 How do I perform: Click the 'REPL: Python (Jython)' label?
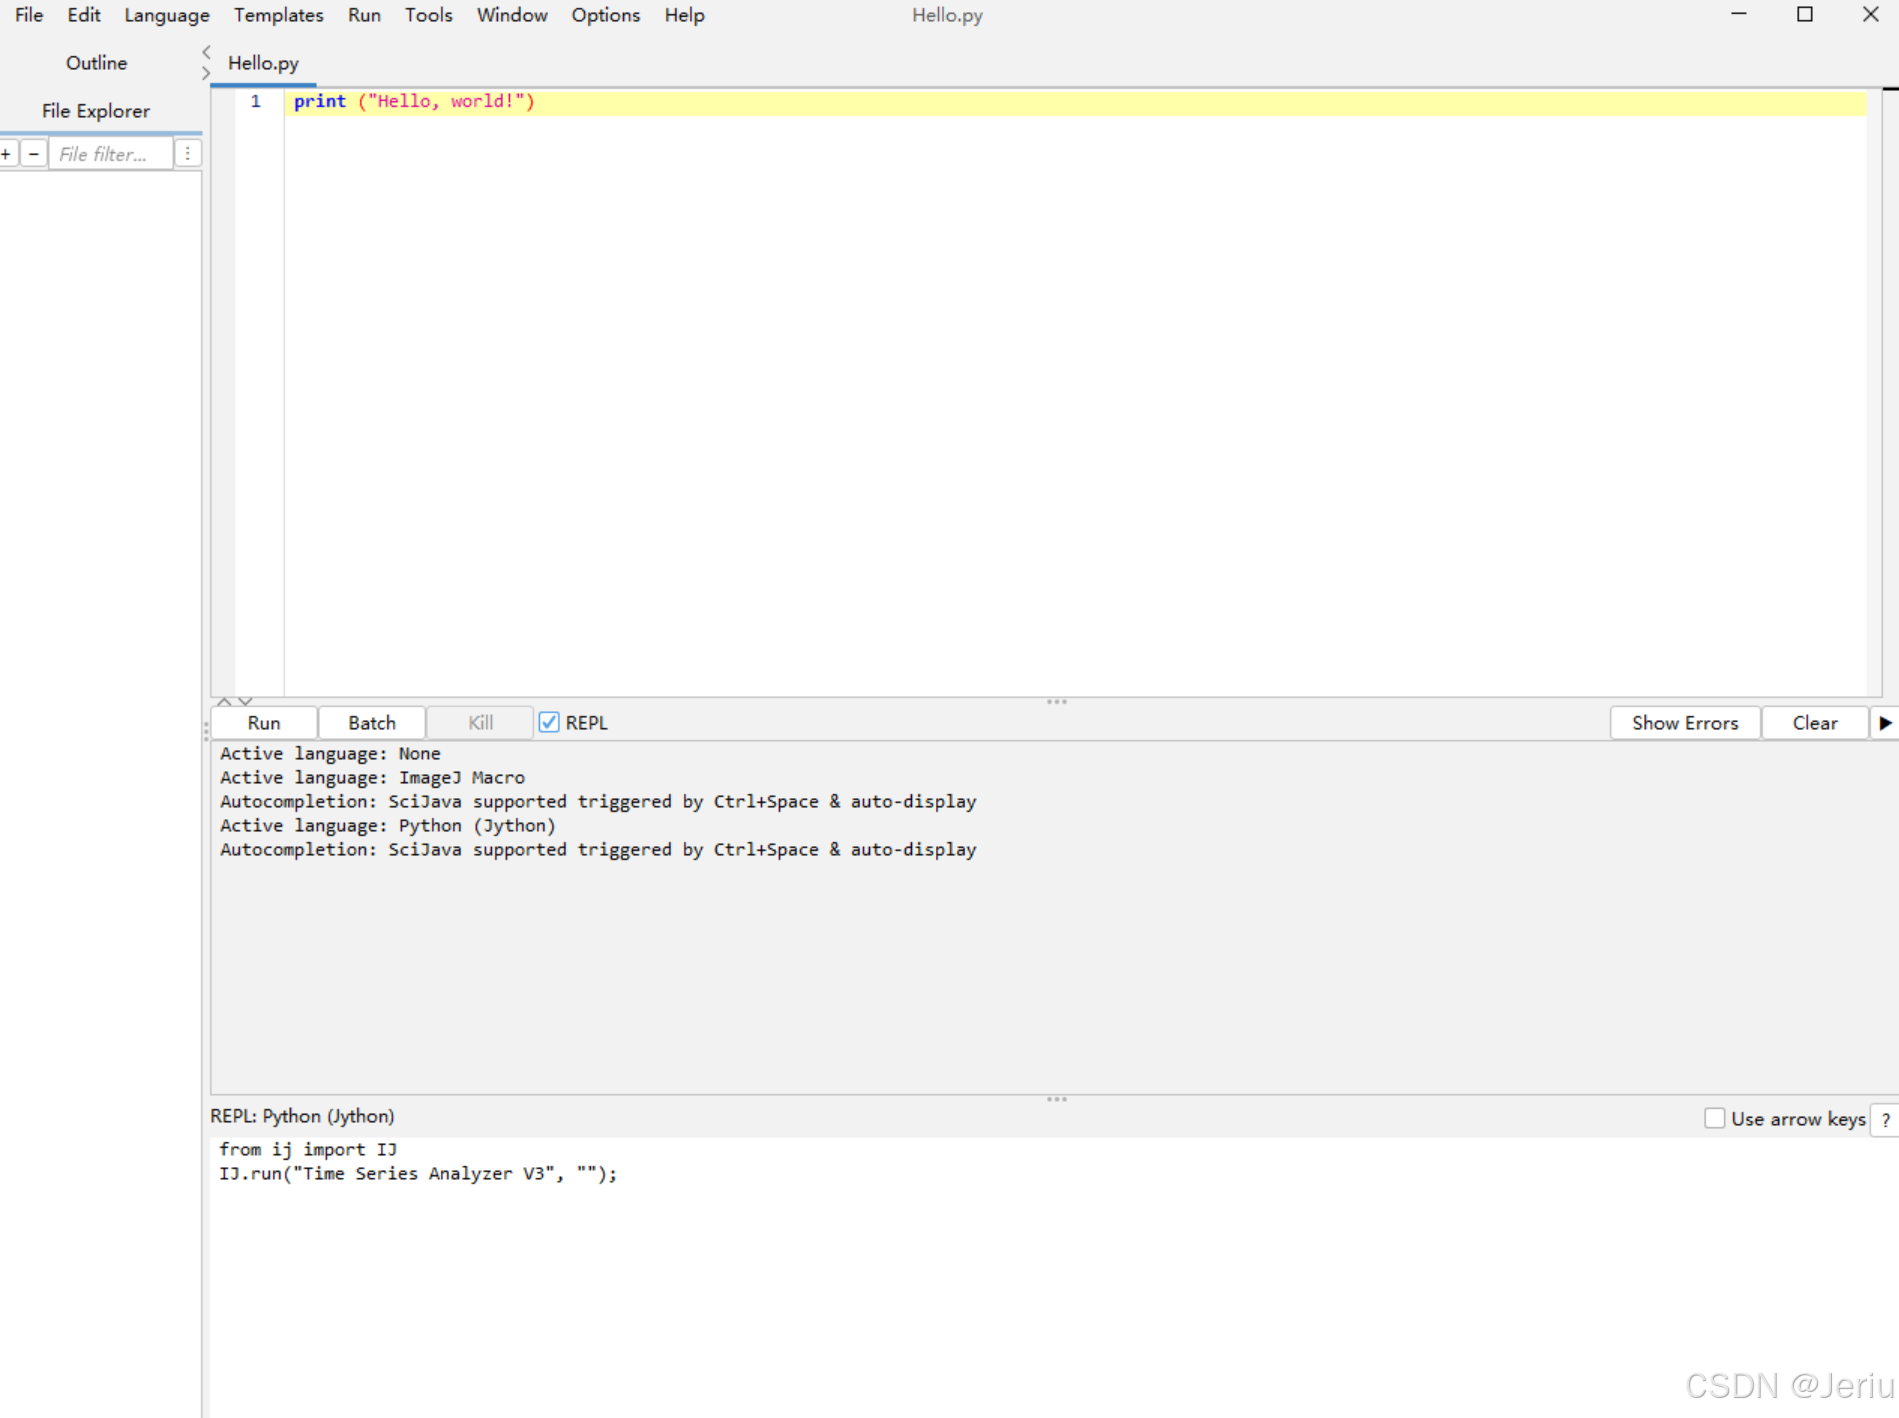pos(302,1116)
